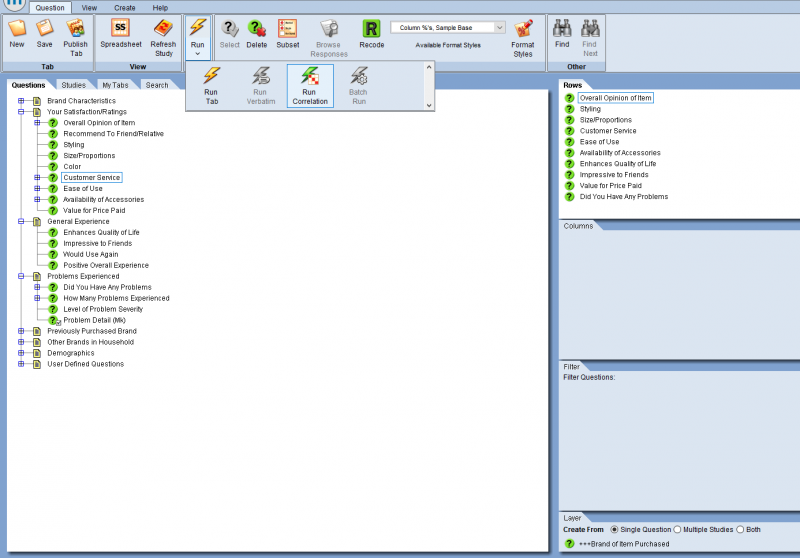Image resolution: width=800 pixels, height=558 pixels.
Task: Expand the Ease of Use node
Action: tap(37, 189)
